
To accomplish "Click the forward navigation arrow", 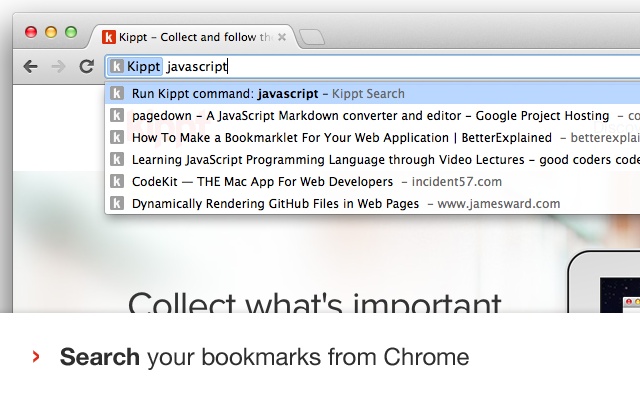I will tap(58, 66).
